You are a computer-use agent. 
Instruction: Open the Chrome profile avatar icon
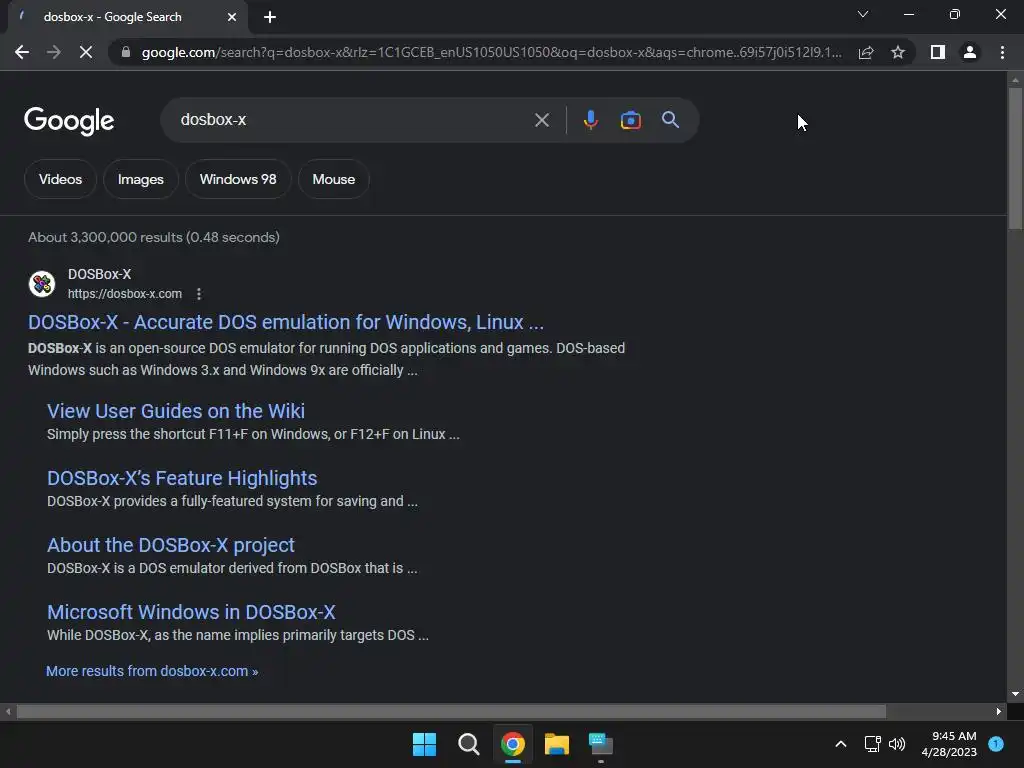pos(970,52)
